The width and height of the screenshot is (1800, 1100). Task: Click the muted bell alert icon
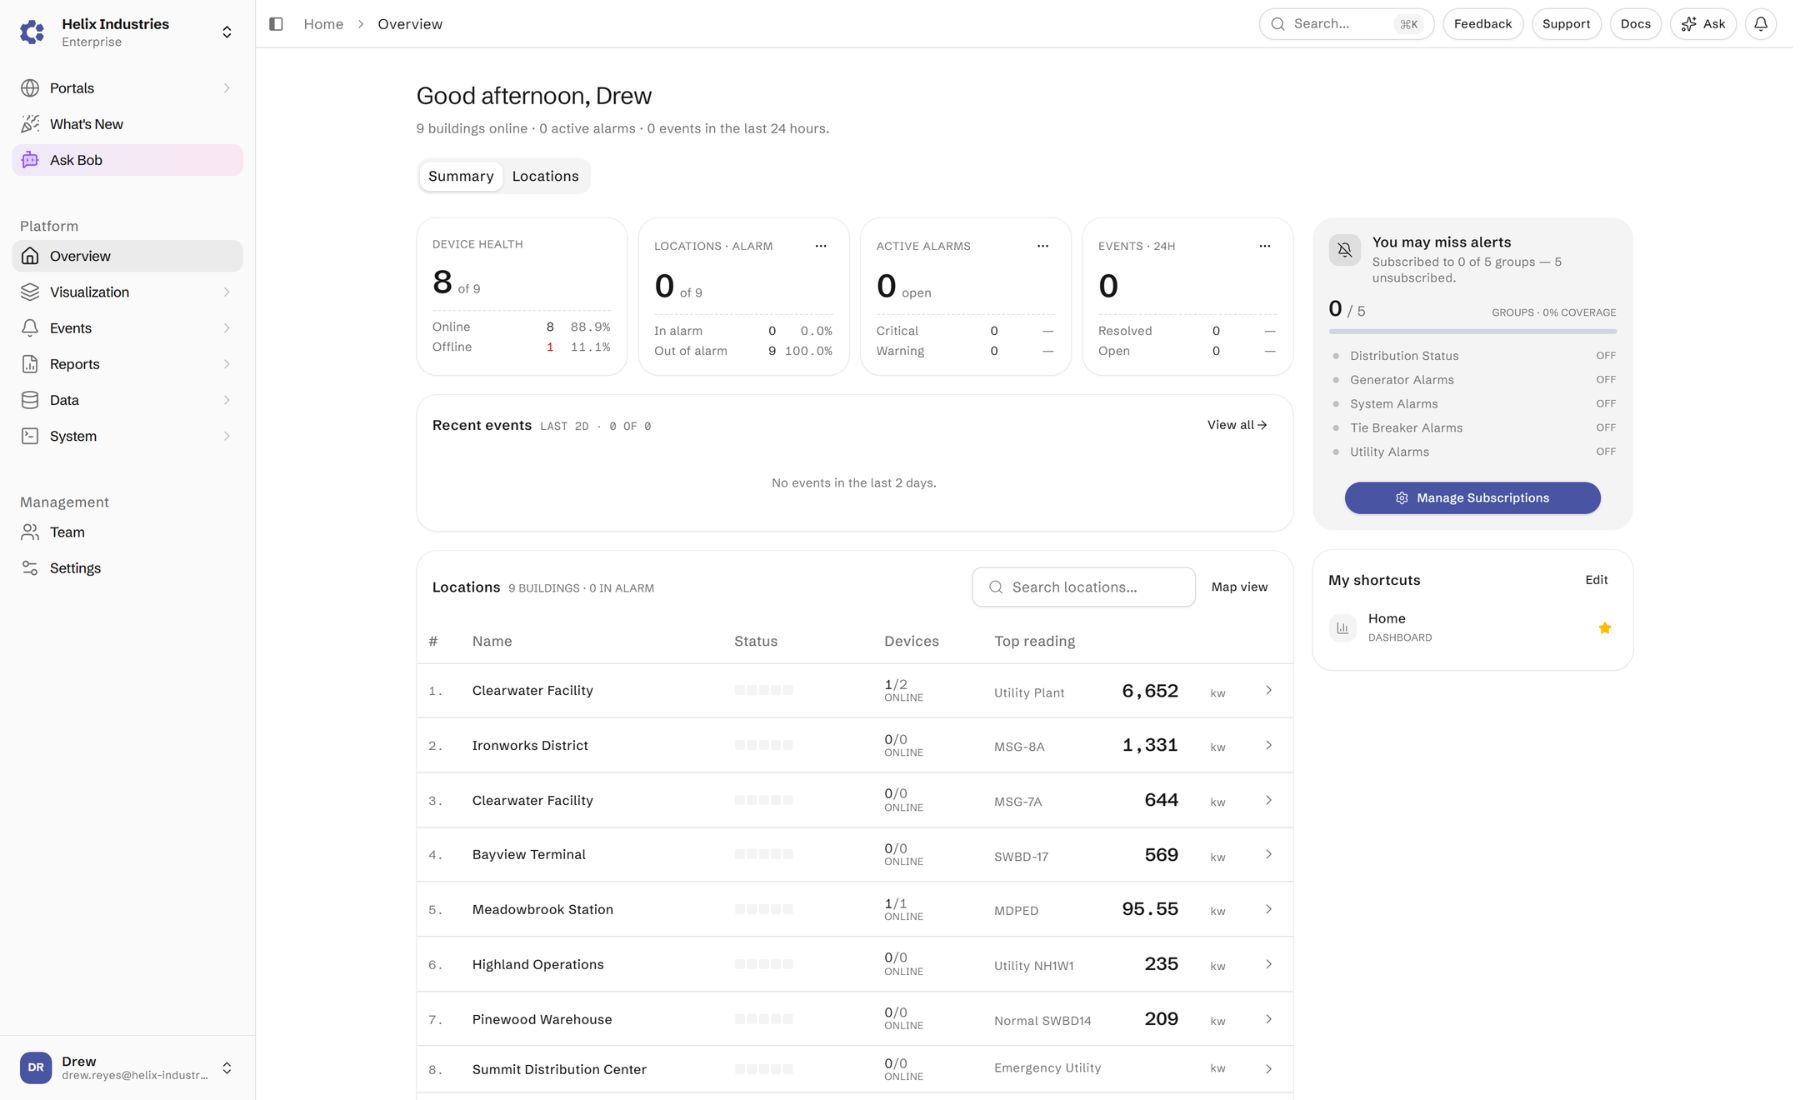point(1344,250)
